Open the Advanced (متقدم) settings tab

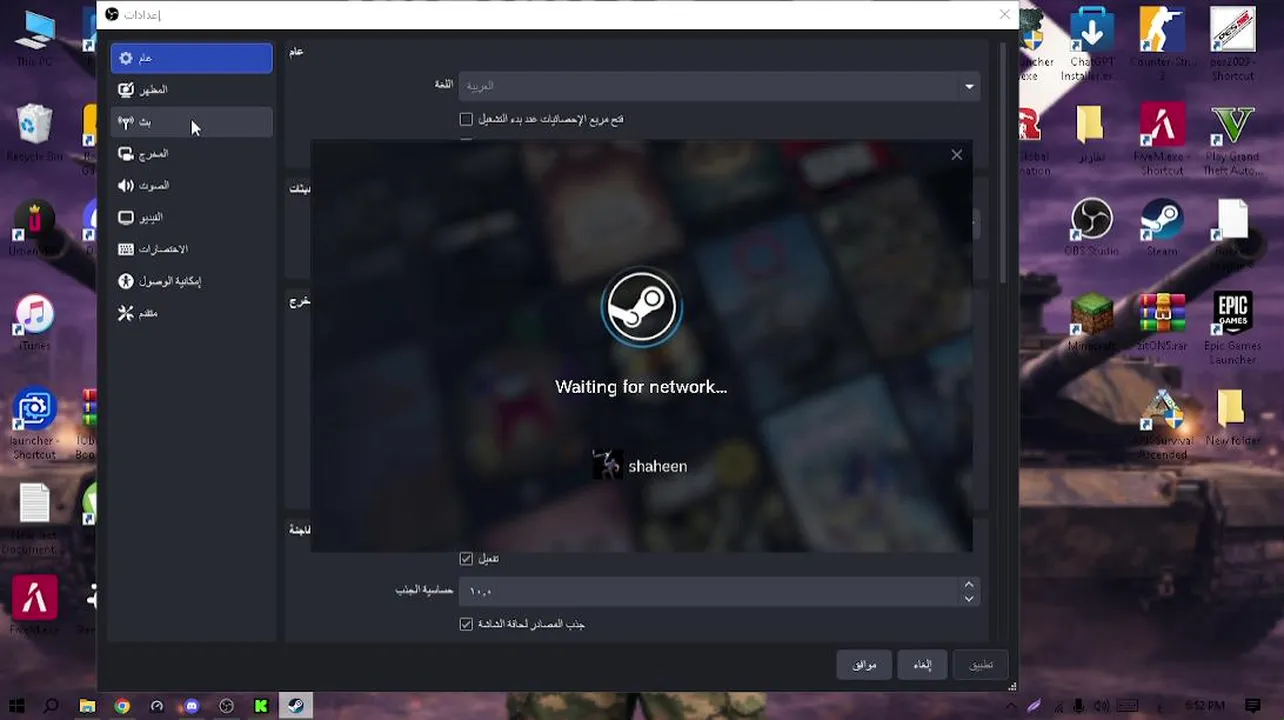(x=191, y=313)
